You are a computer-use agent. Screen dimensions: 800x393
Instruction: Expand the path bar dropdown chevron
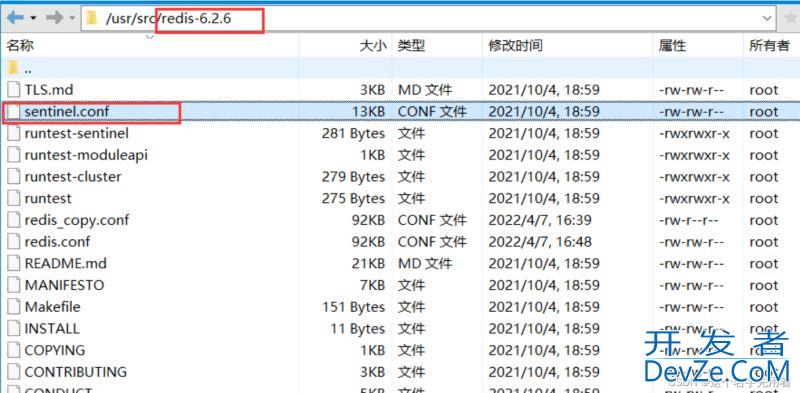pos(767,18)
